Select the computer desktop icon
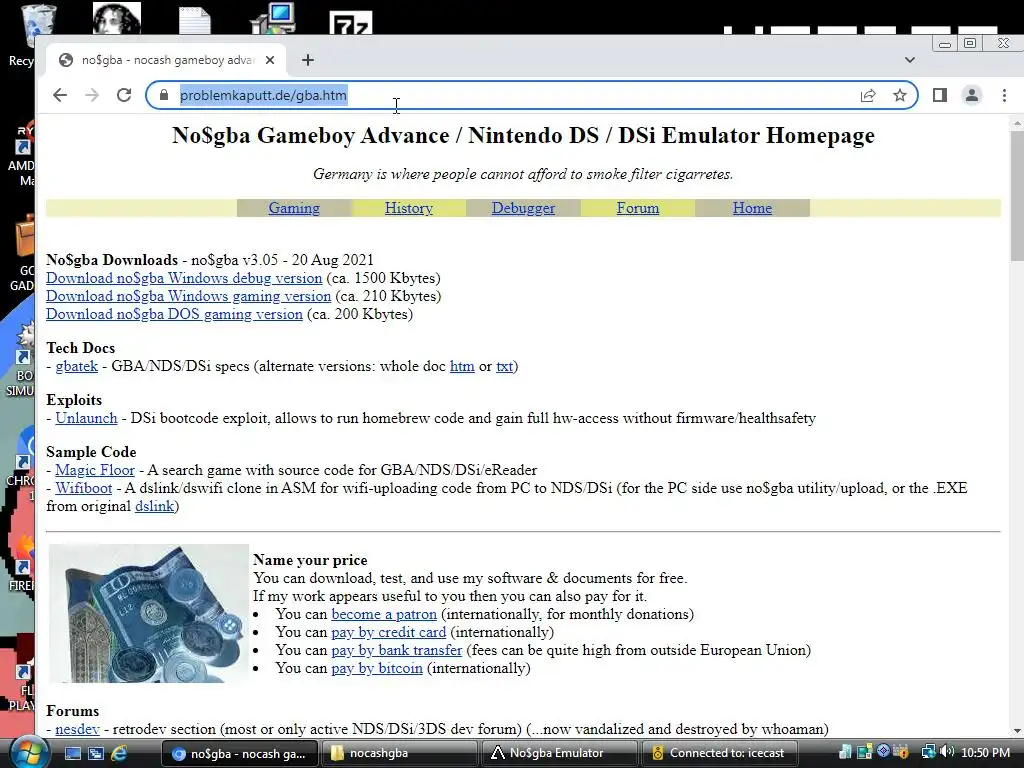Viewport: 1024px width, 768px height. pos(274,18)
